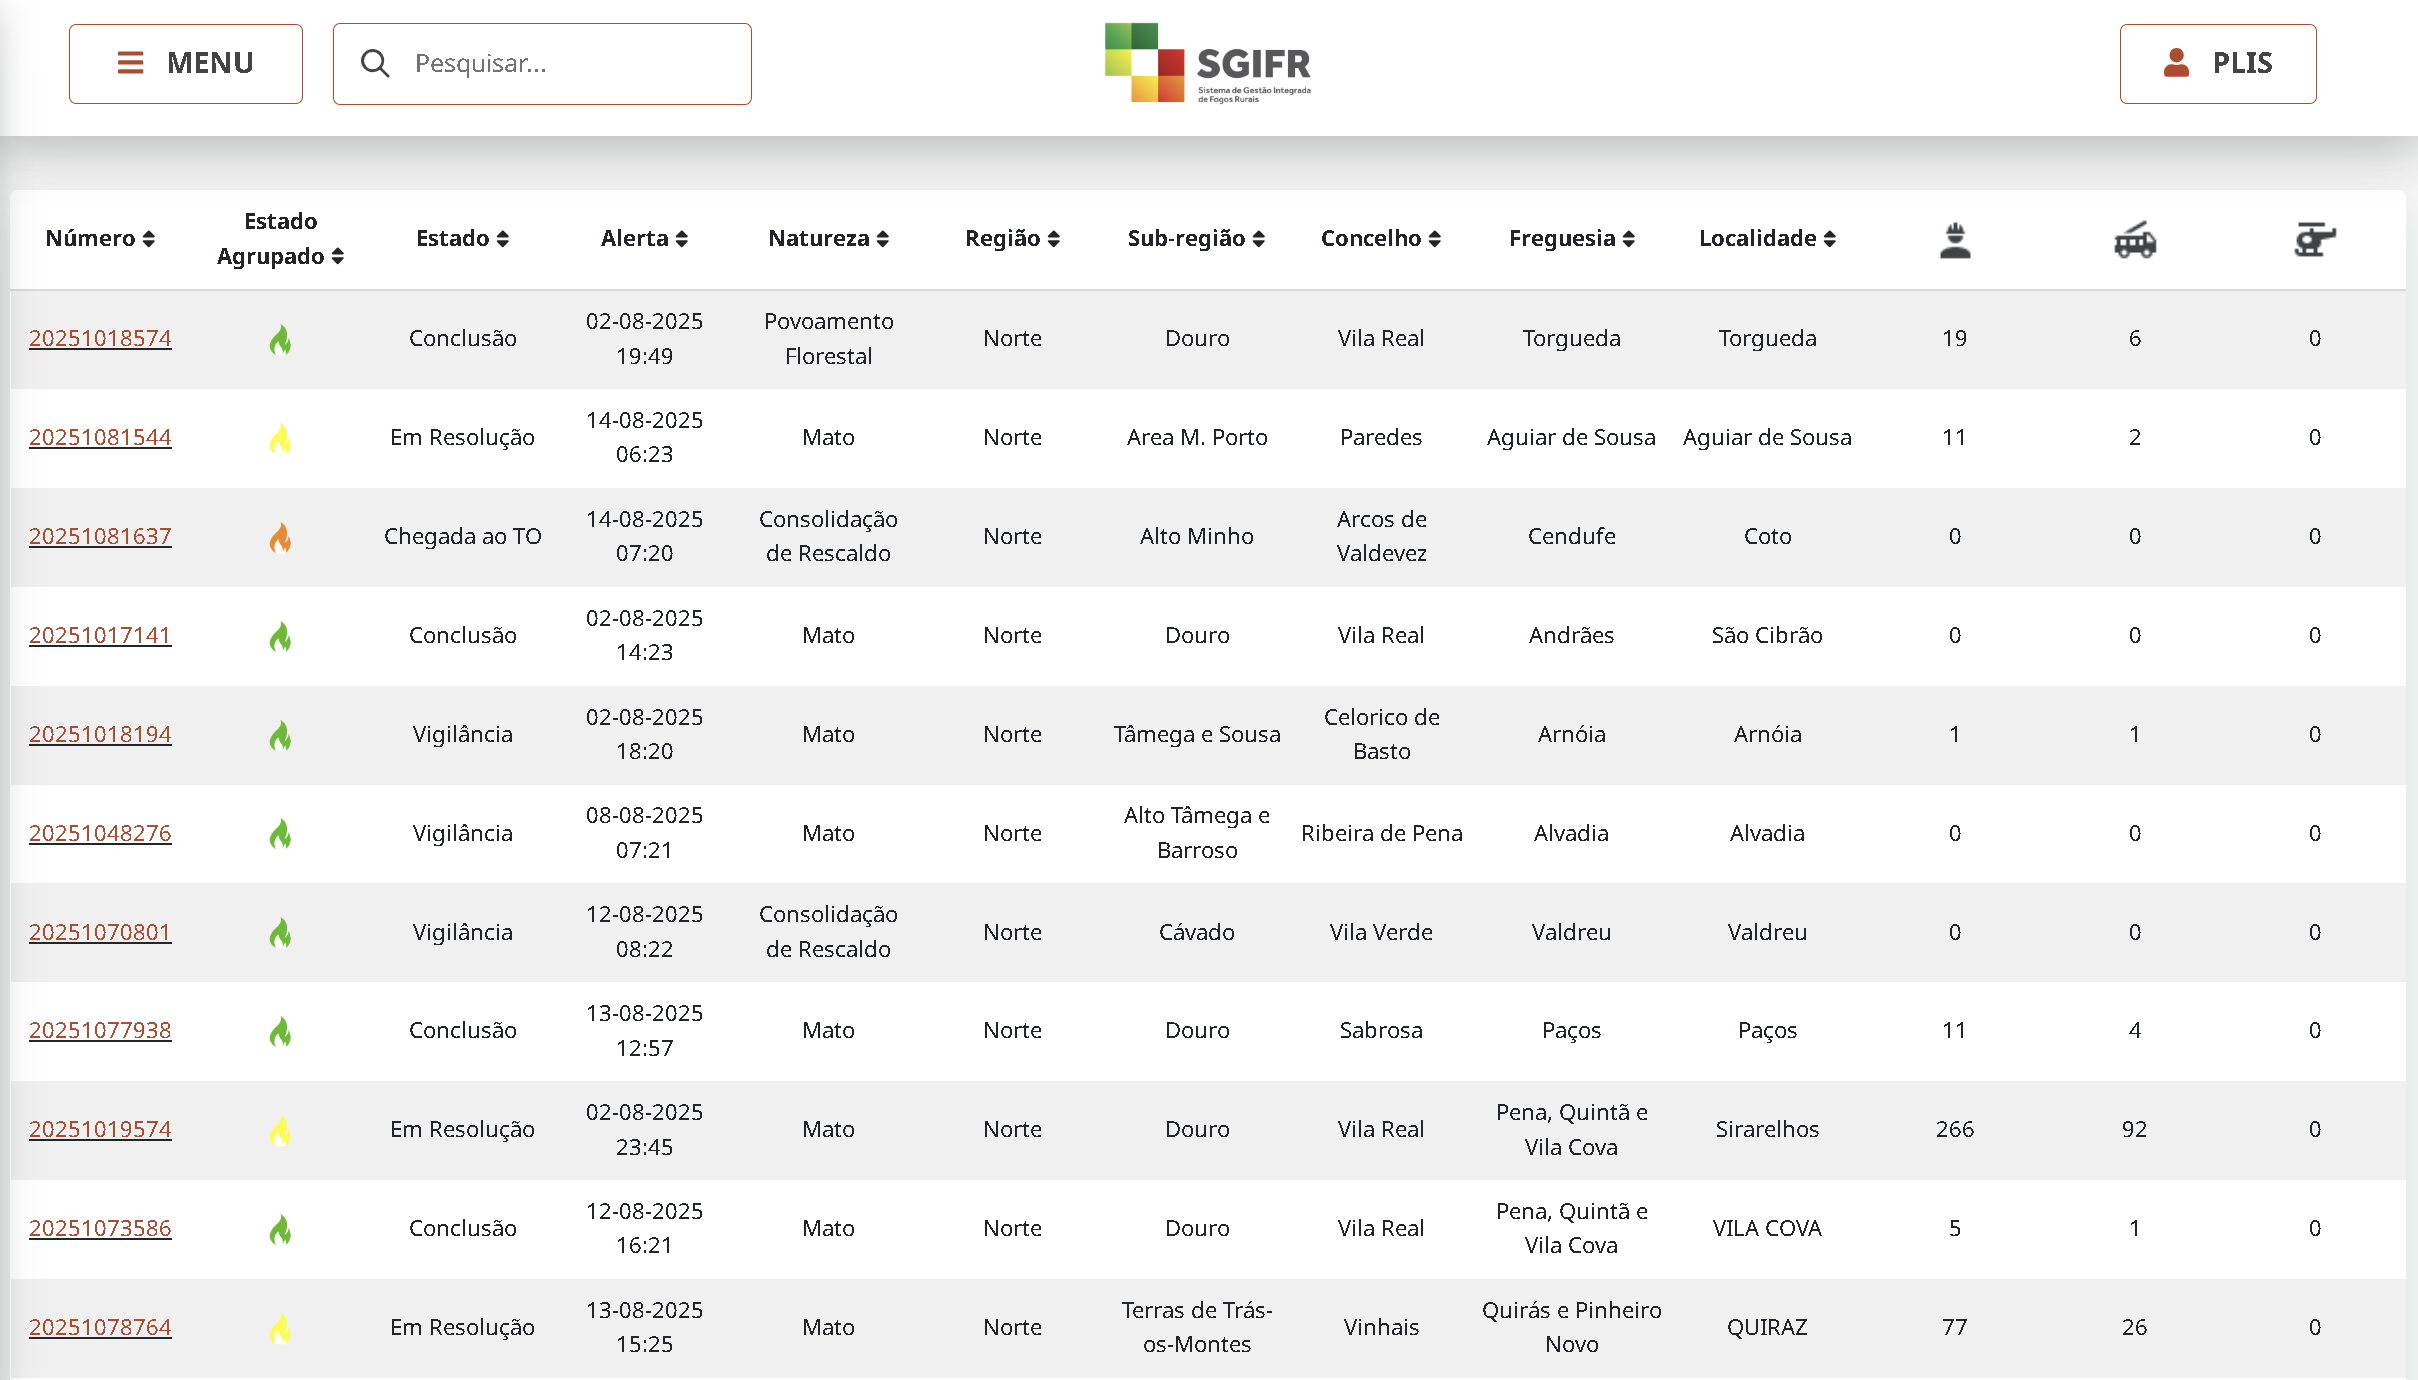Sort by Natureza column

click(828, 239)
